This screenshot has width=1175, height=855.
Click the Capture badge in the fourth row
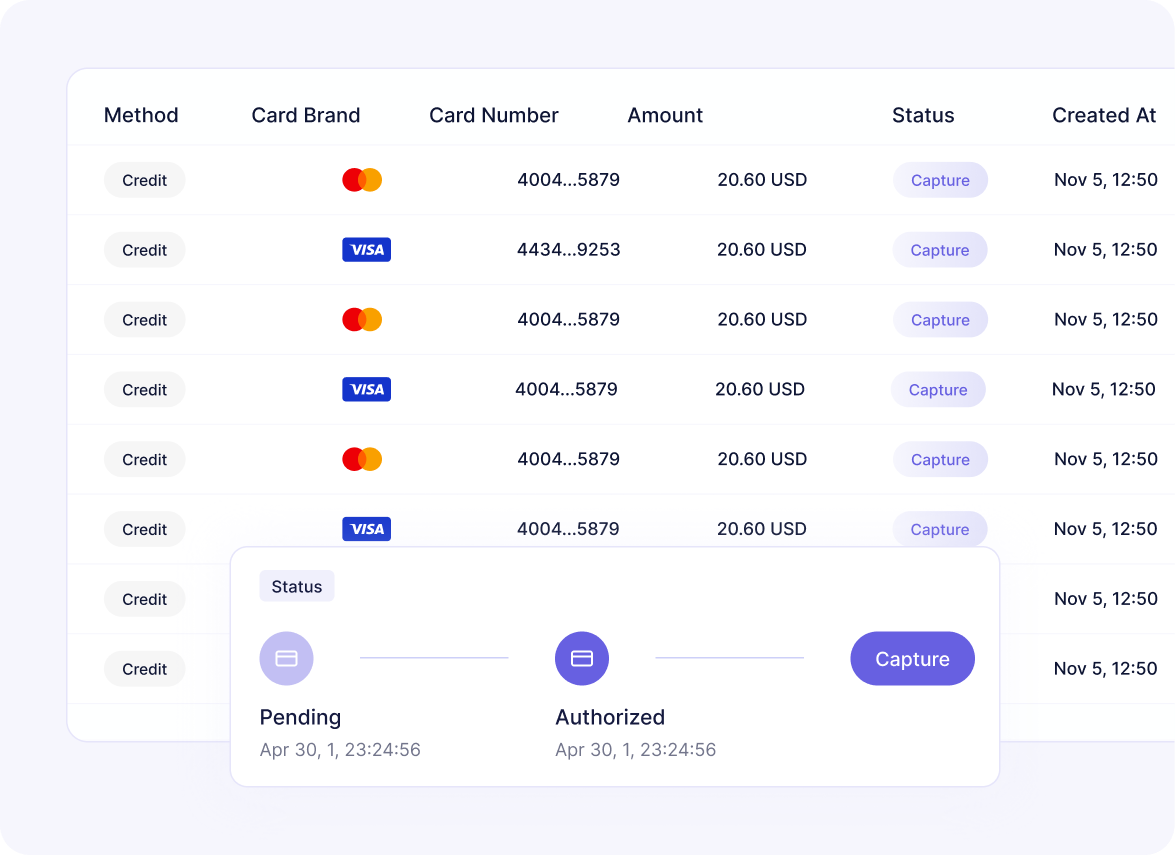938,389
